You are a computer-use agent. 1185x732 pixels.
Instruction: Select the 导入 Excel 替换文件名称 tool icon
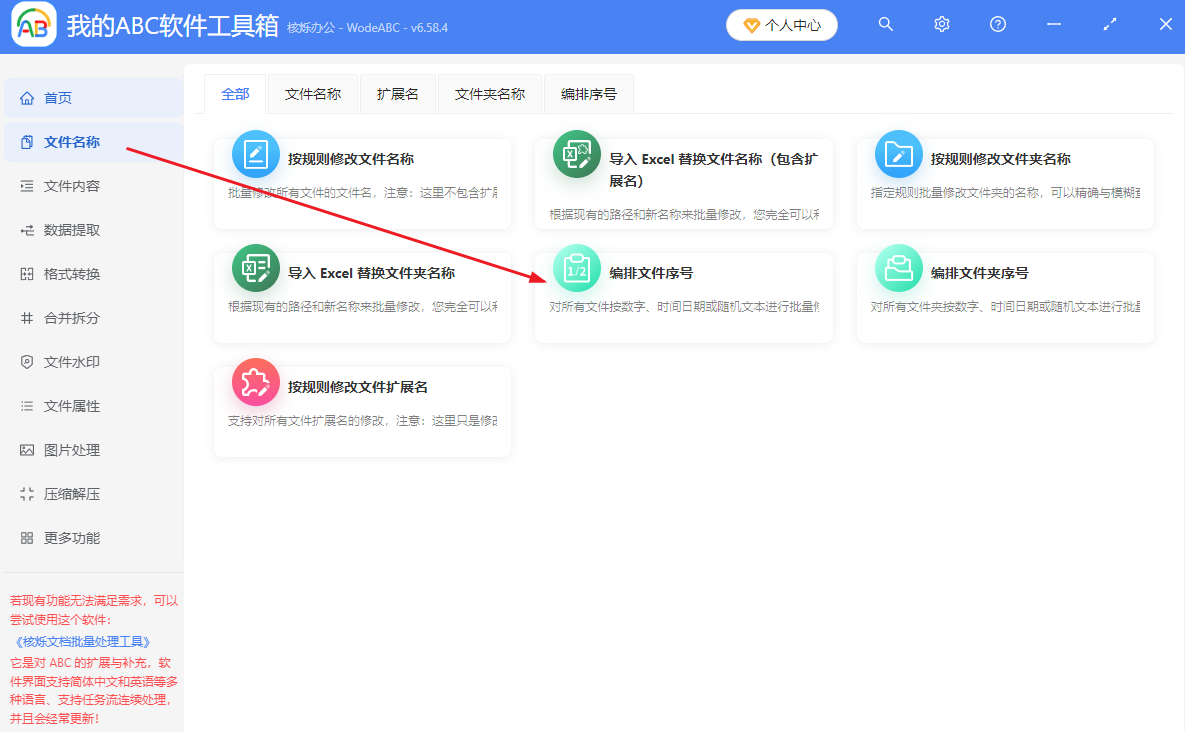pyautogui.click(x=576, y=155)
